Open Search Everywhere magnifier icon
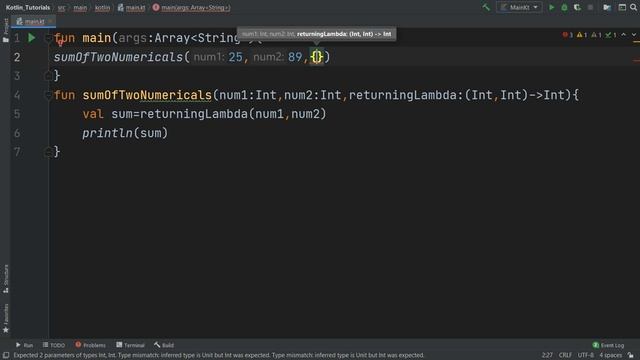 click(634, 7)
